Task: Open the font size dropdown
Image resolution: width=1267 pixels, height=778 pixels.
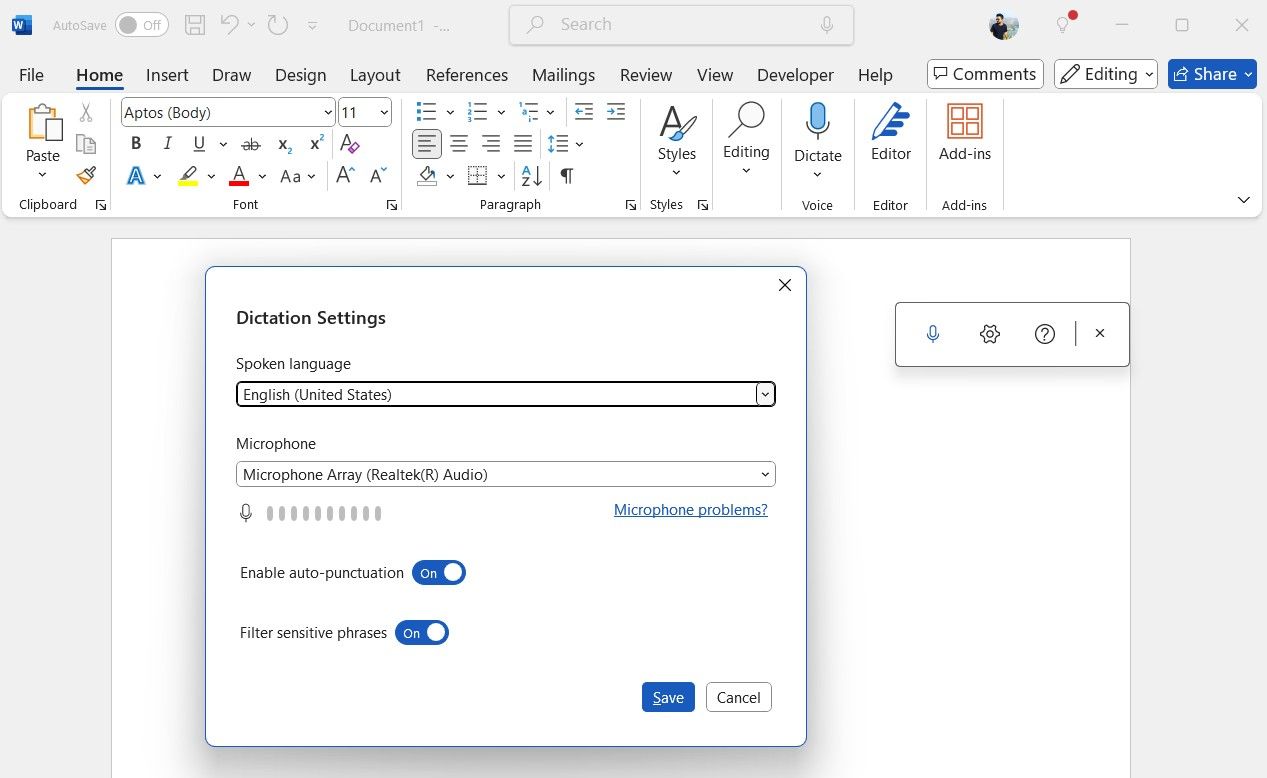Action: [382, 112]
